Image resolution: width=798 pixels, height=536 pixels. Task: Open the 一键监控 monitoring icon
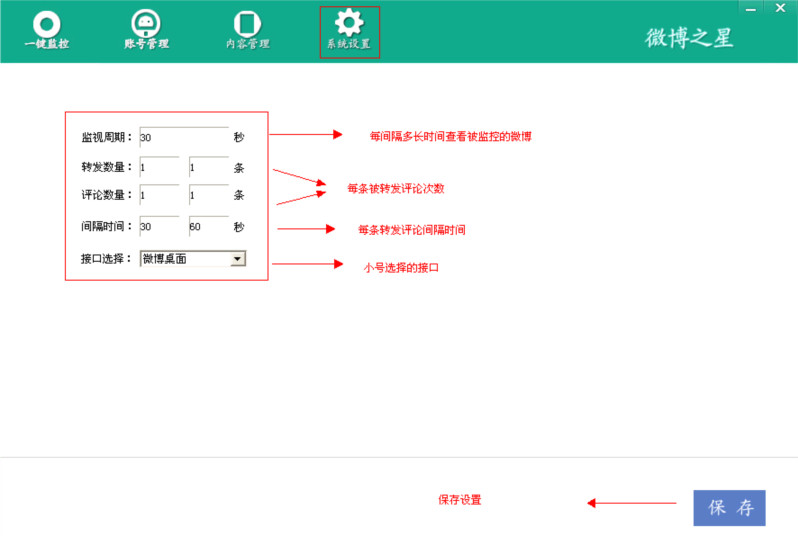[x=46, y=30]
